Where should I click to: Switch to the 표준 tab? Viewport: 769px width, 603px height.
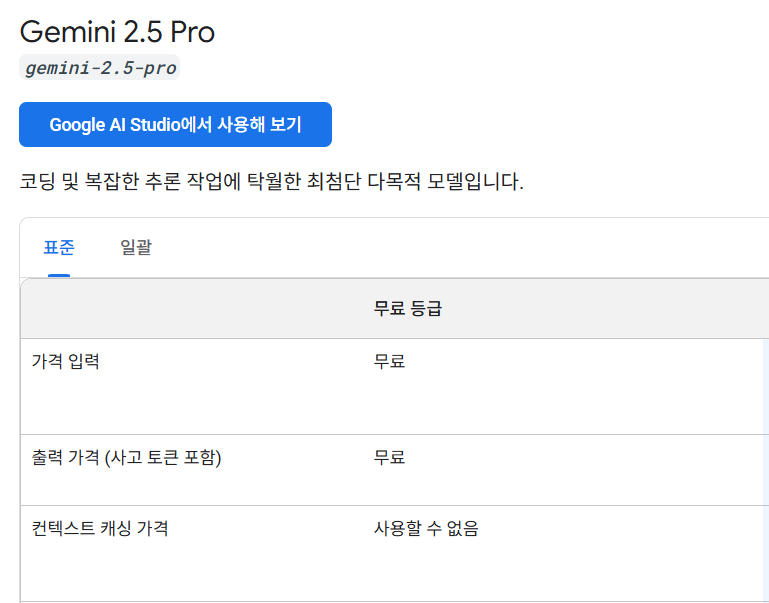tap(59, 247)
